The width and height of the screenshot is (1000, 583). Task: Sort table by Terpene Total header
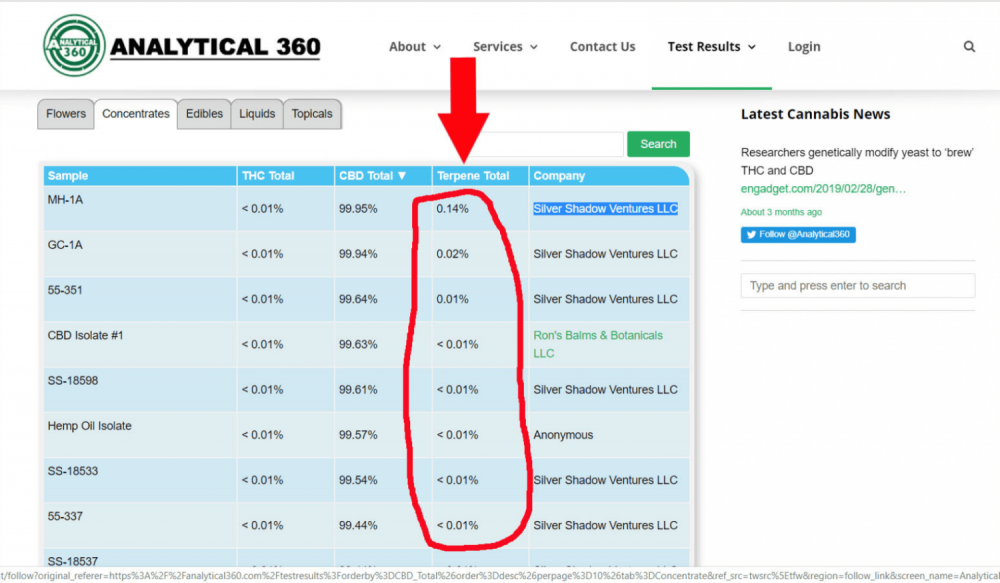473,175
